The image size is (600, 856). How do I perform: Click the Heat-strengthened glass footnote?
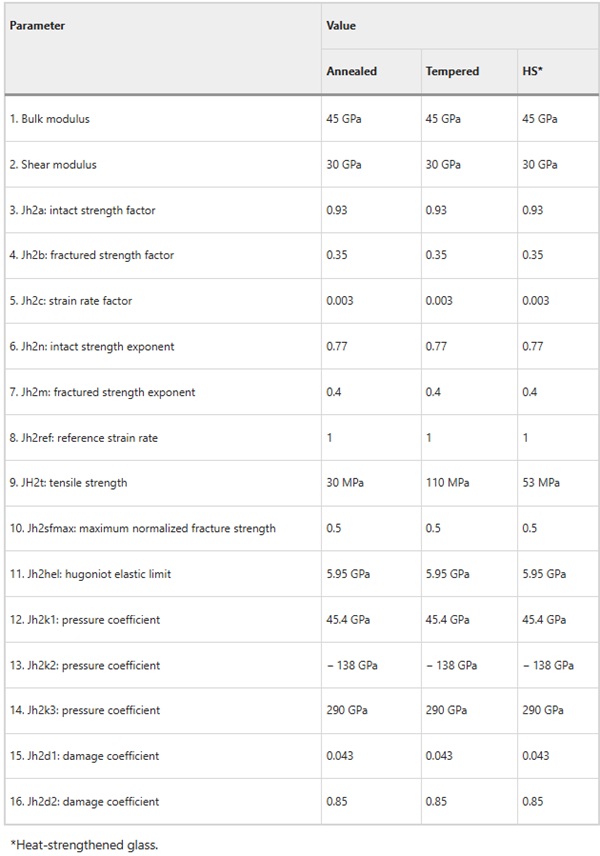[84, 845]
